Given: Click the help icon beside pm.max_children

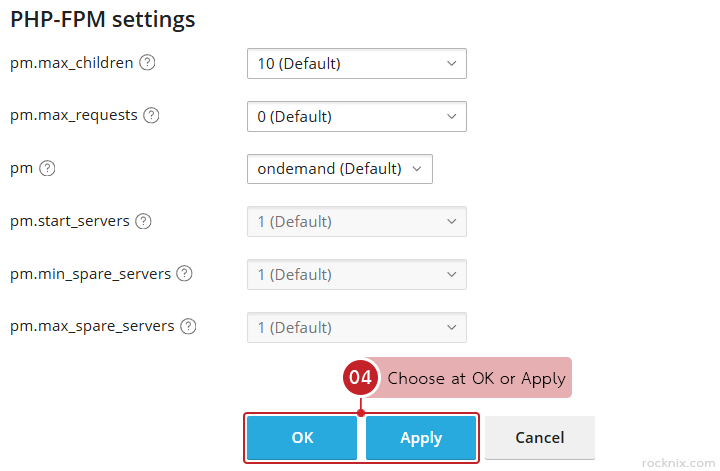Looking at the screenshot, I should click(x=147, y=63).
